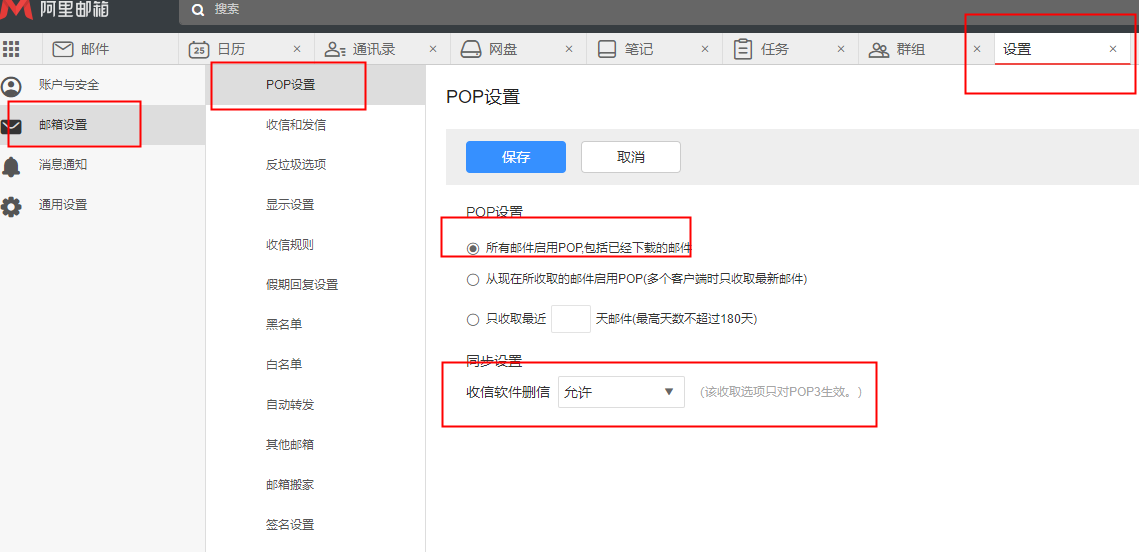Click the blue 保存 button
Screen dimensions: 1139x552
(515, 157)
